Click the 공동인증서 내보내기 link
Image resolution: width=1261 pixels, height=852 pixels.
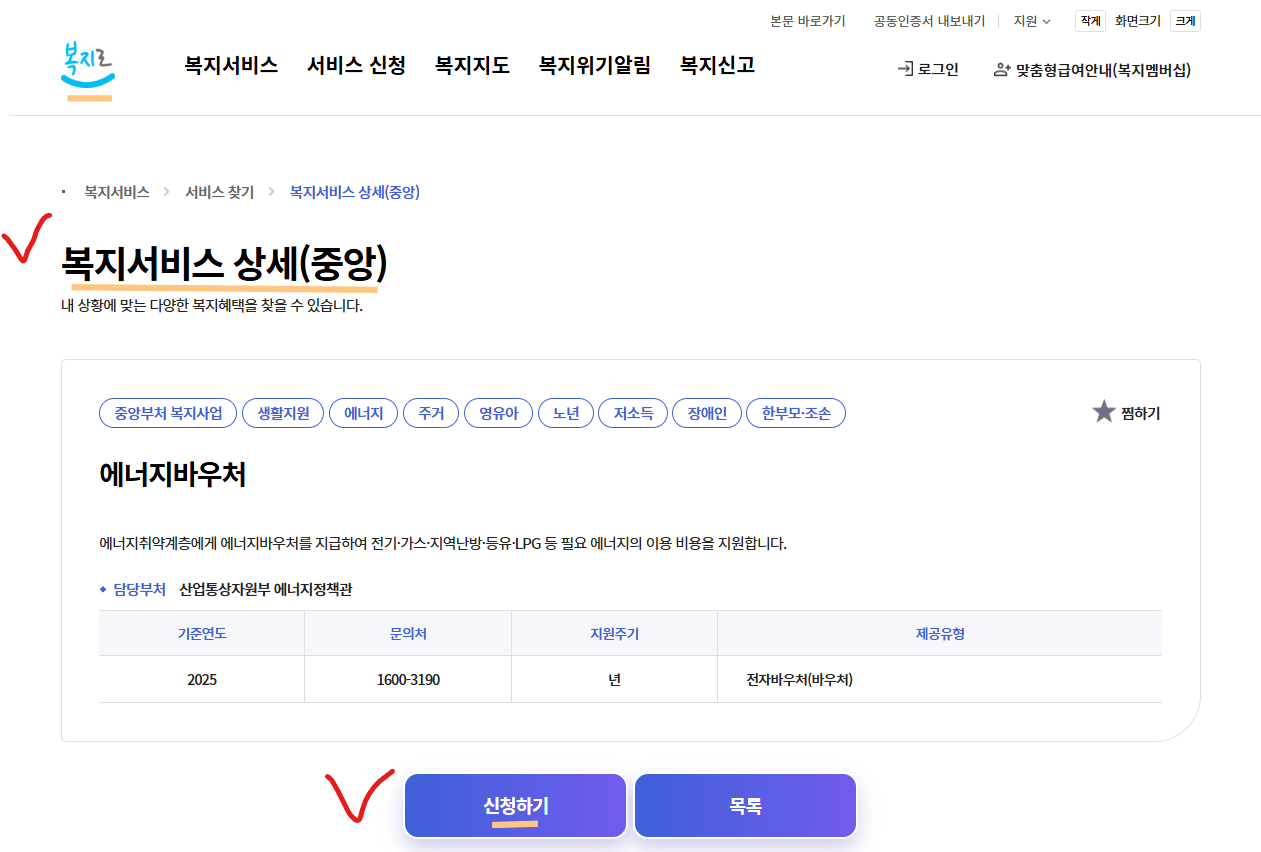click(x=928, y=20)
